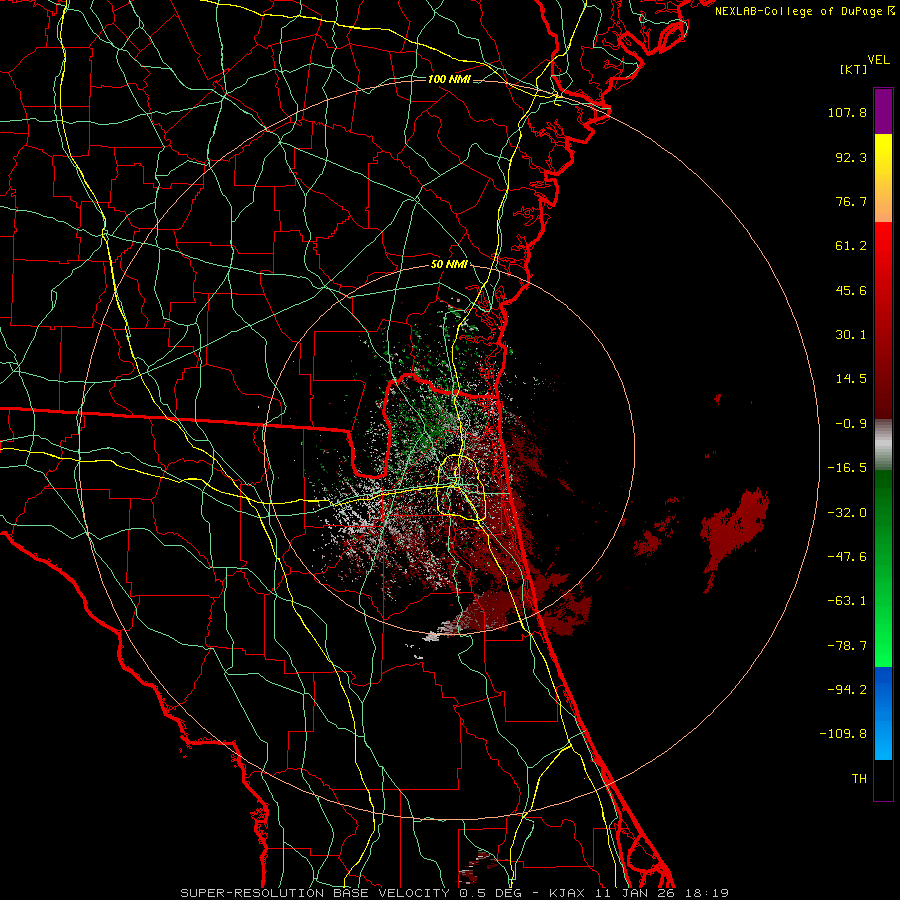Click the 100 NMI range ring label

(x=449, y=79)
